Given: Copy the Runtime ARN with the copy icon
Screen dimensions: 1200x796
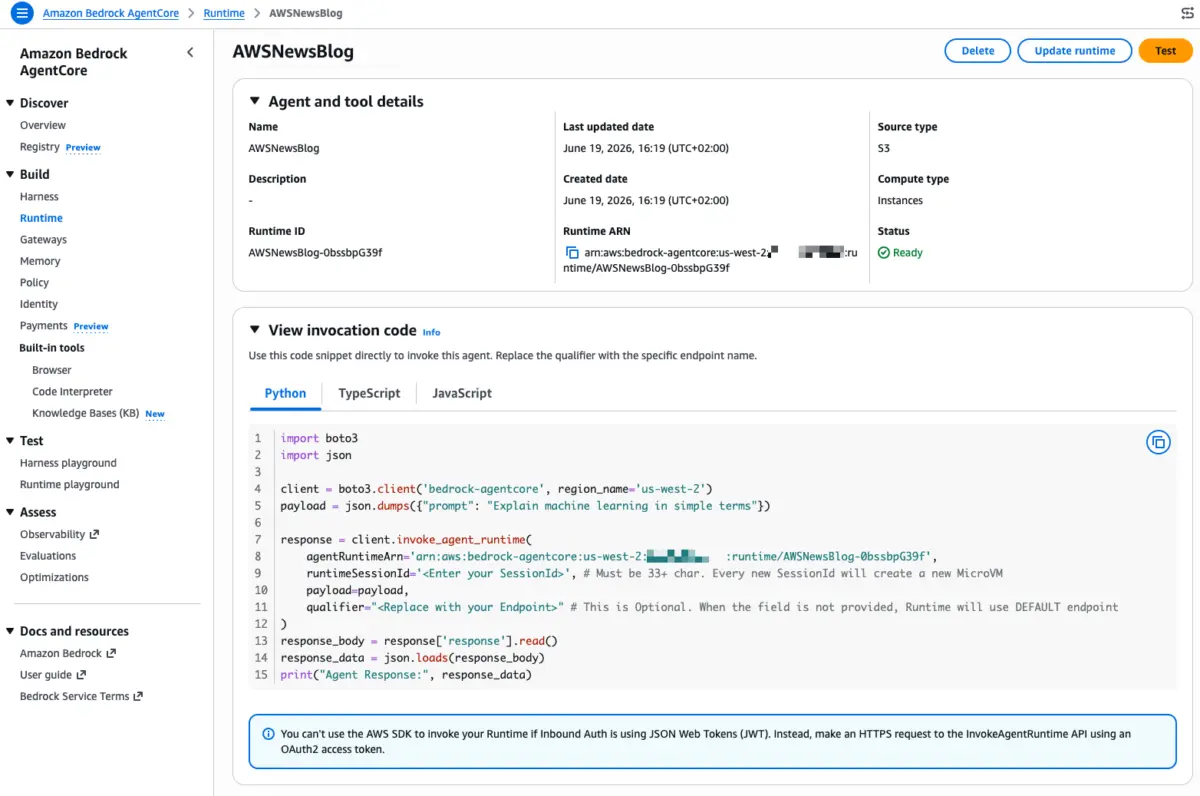Looking at the screenshot, I should pos(572,253).
